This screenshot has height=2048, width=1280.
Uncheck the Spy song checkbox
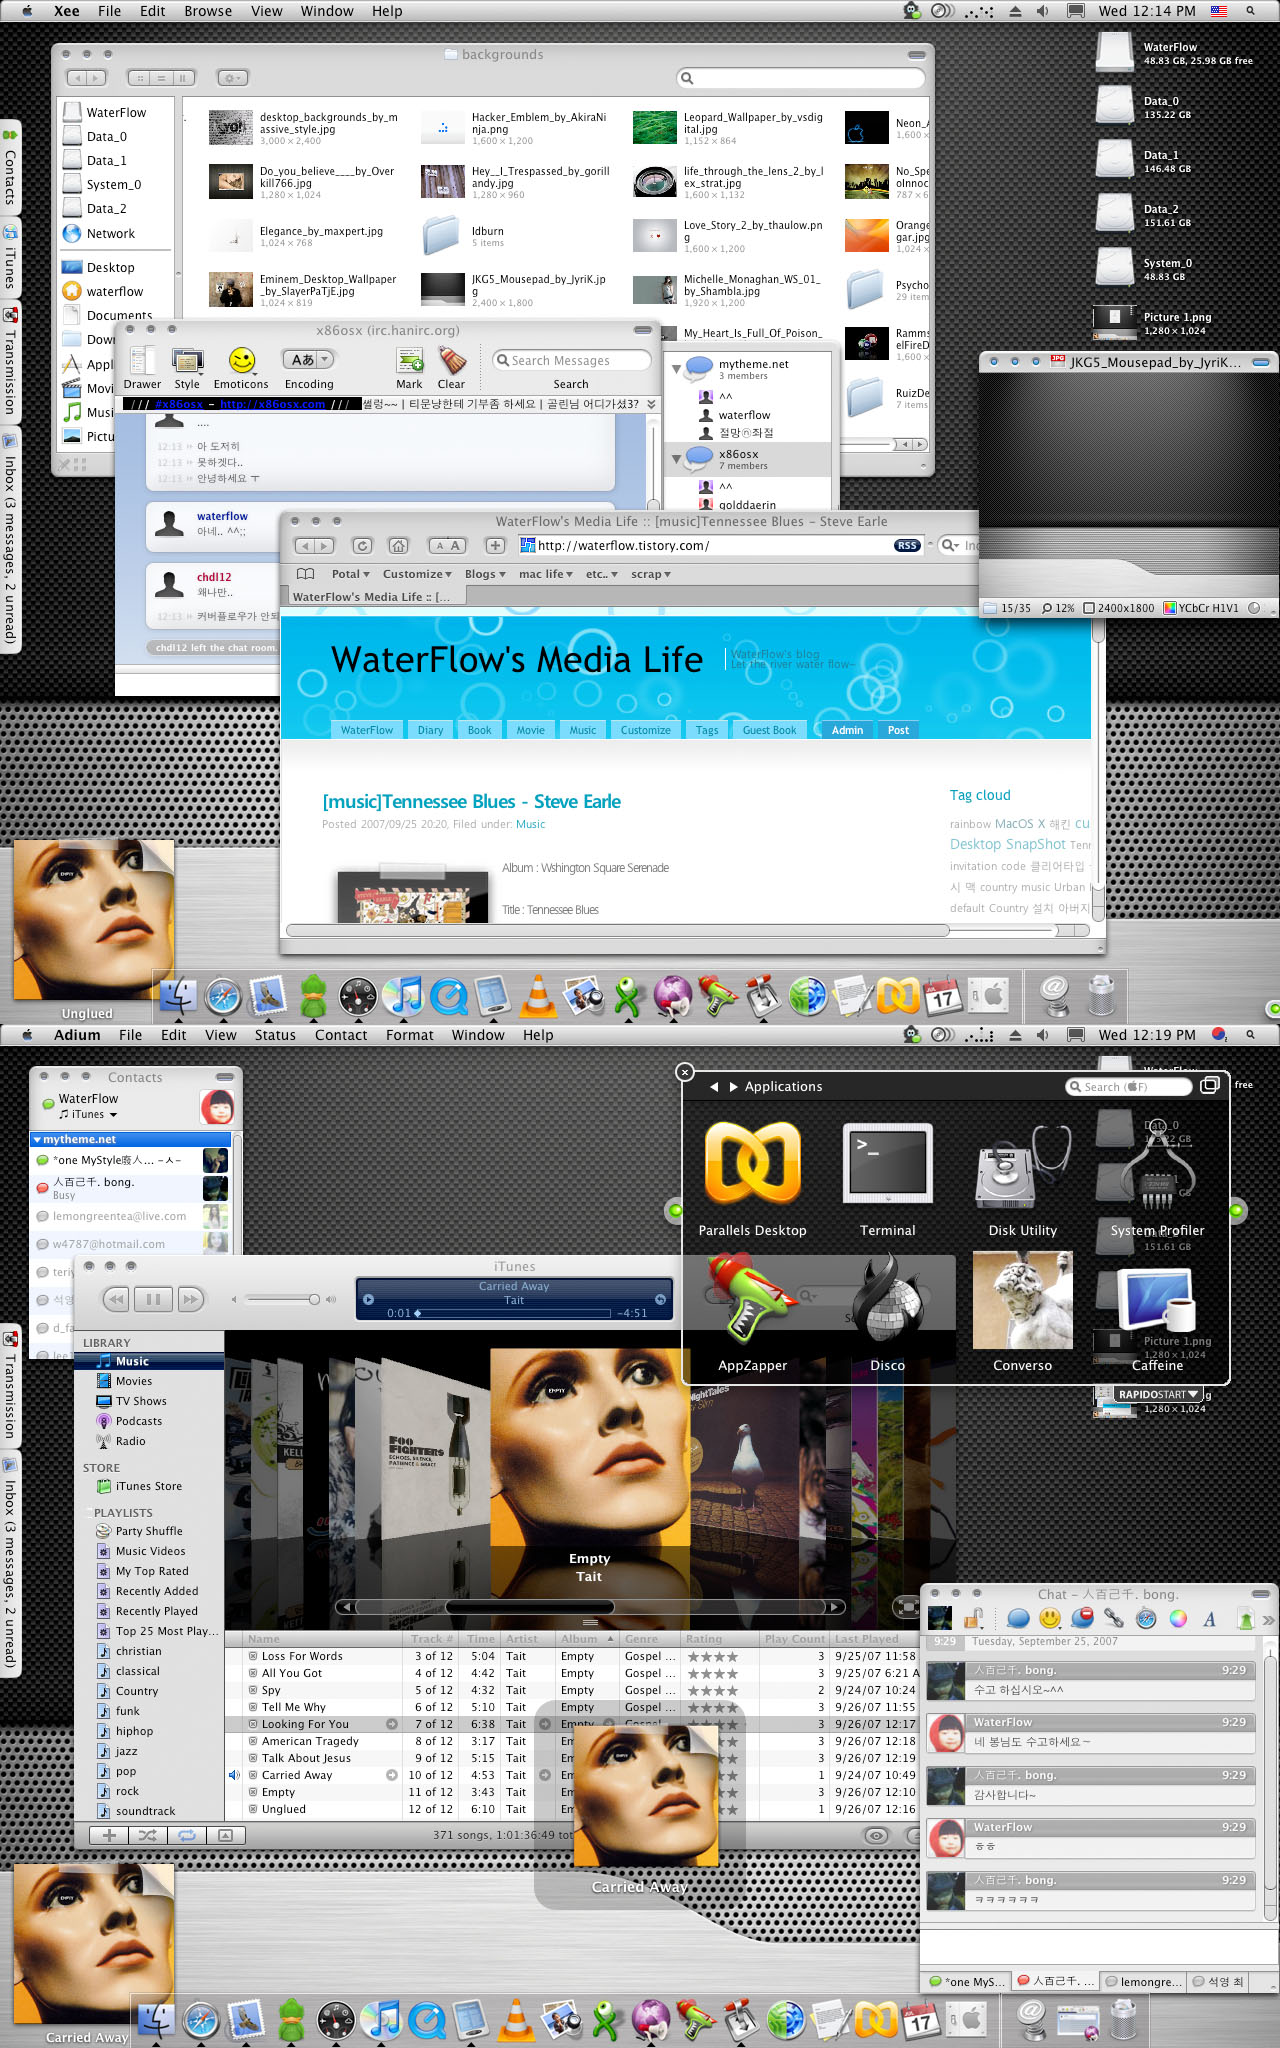click(x=254, y=1690)
